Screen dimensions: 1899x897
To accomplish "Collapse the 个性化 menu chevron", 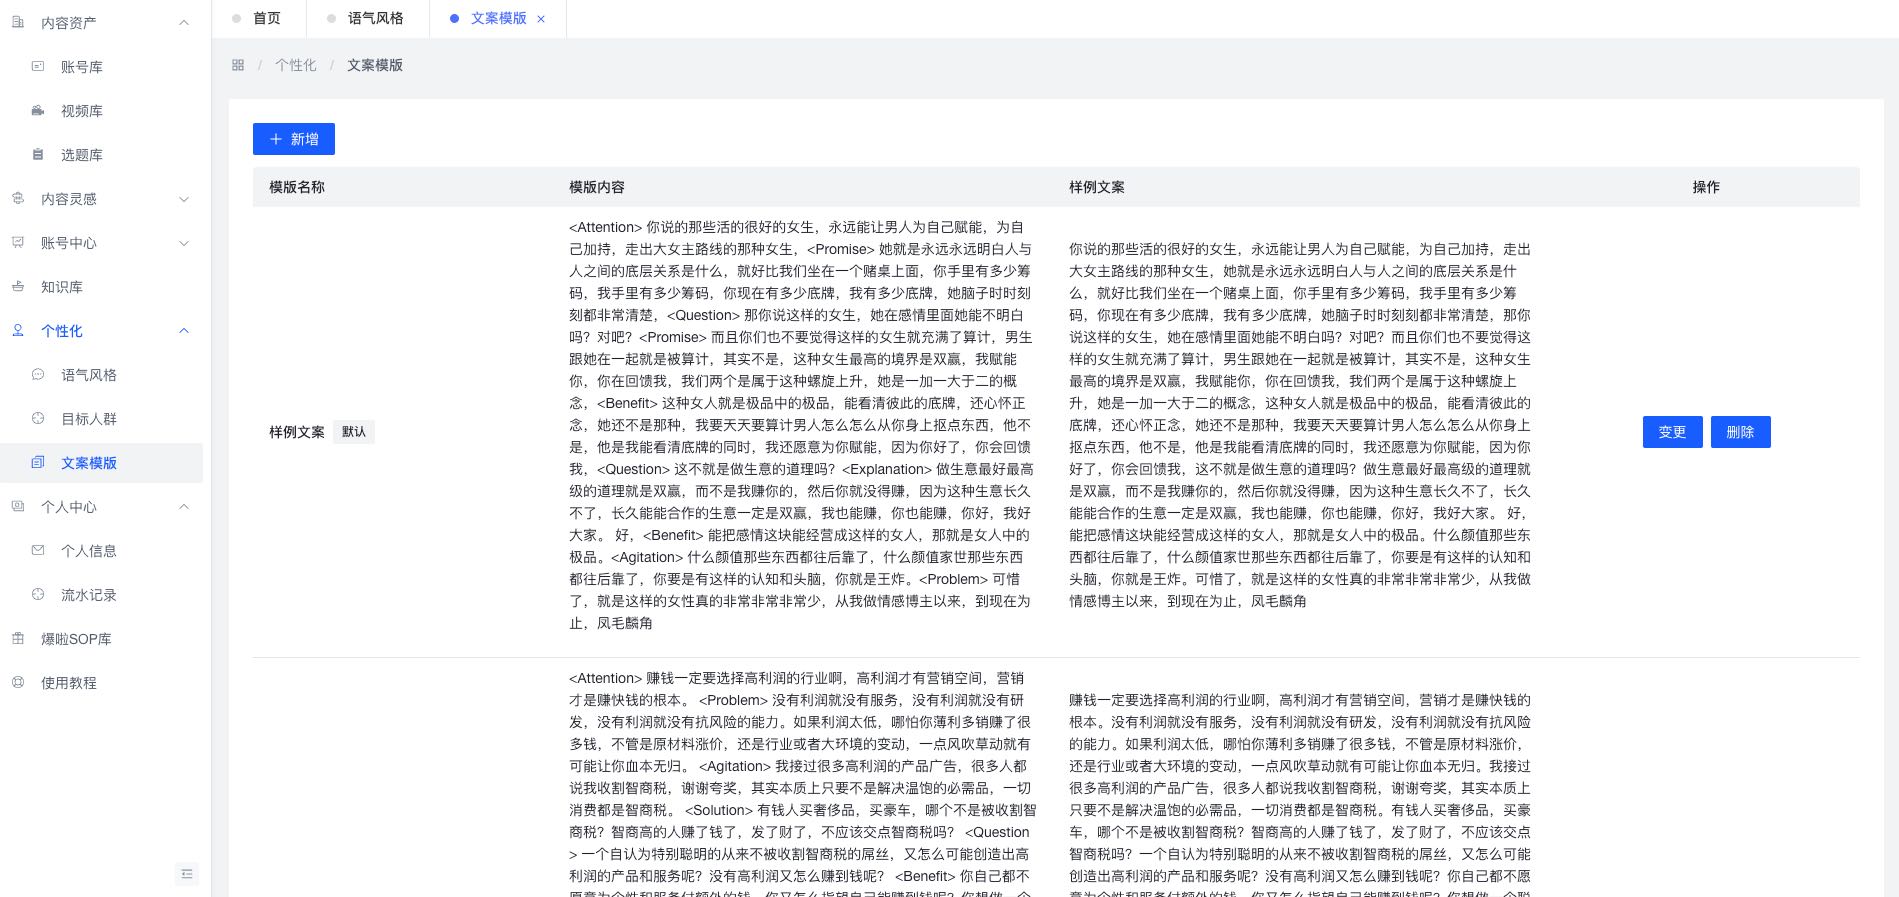I will tap(184, 330).
